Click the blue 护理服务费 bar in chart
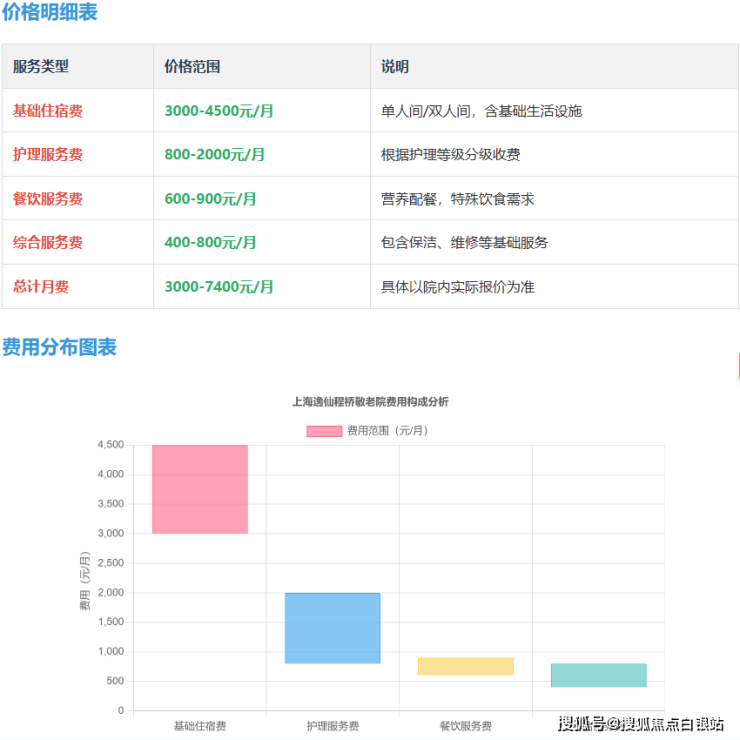This screenshot has width=740, height=740. 332,628
